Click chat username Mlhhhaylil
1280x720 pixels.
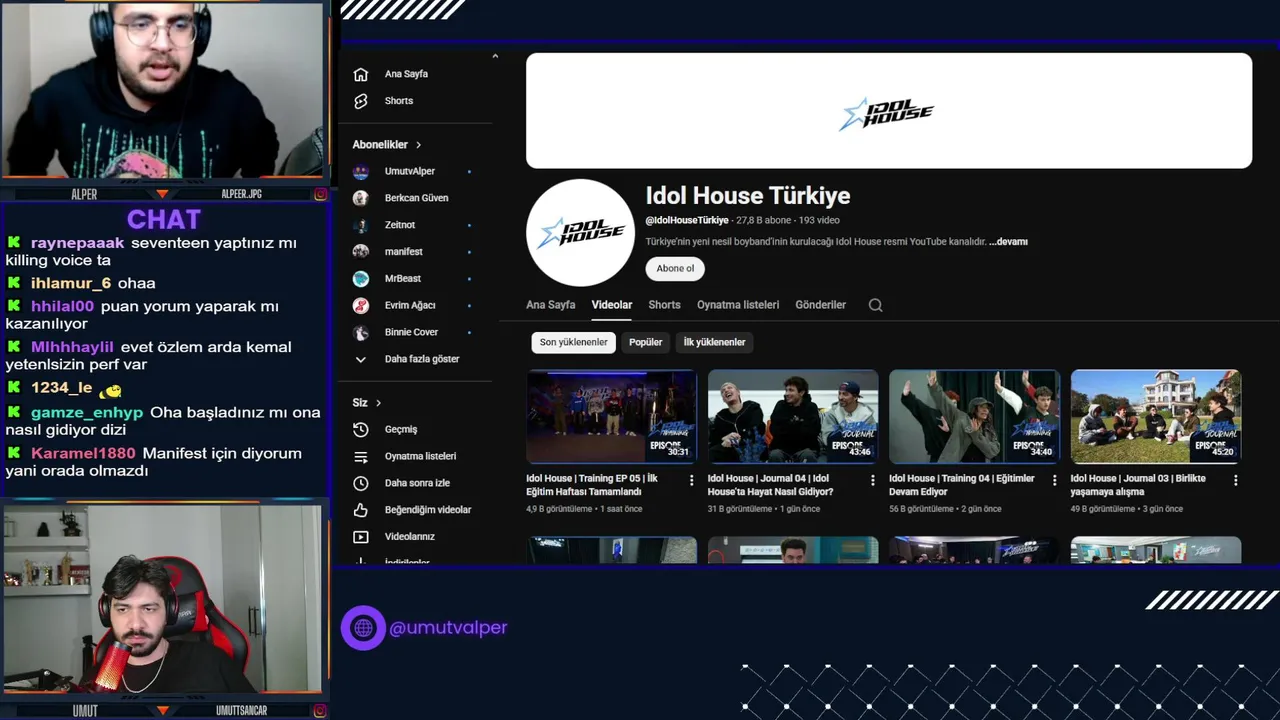(72, 347)
